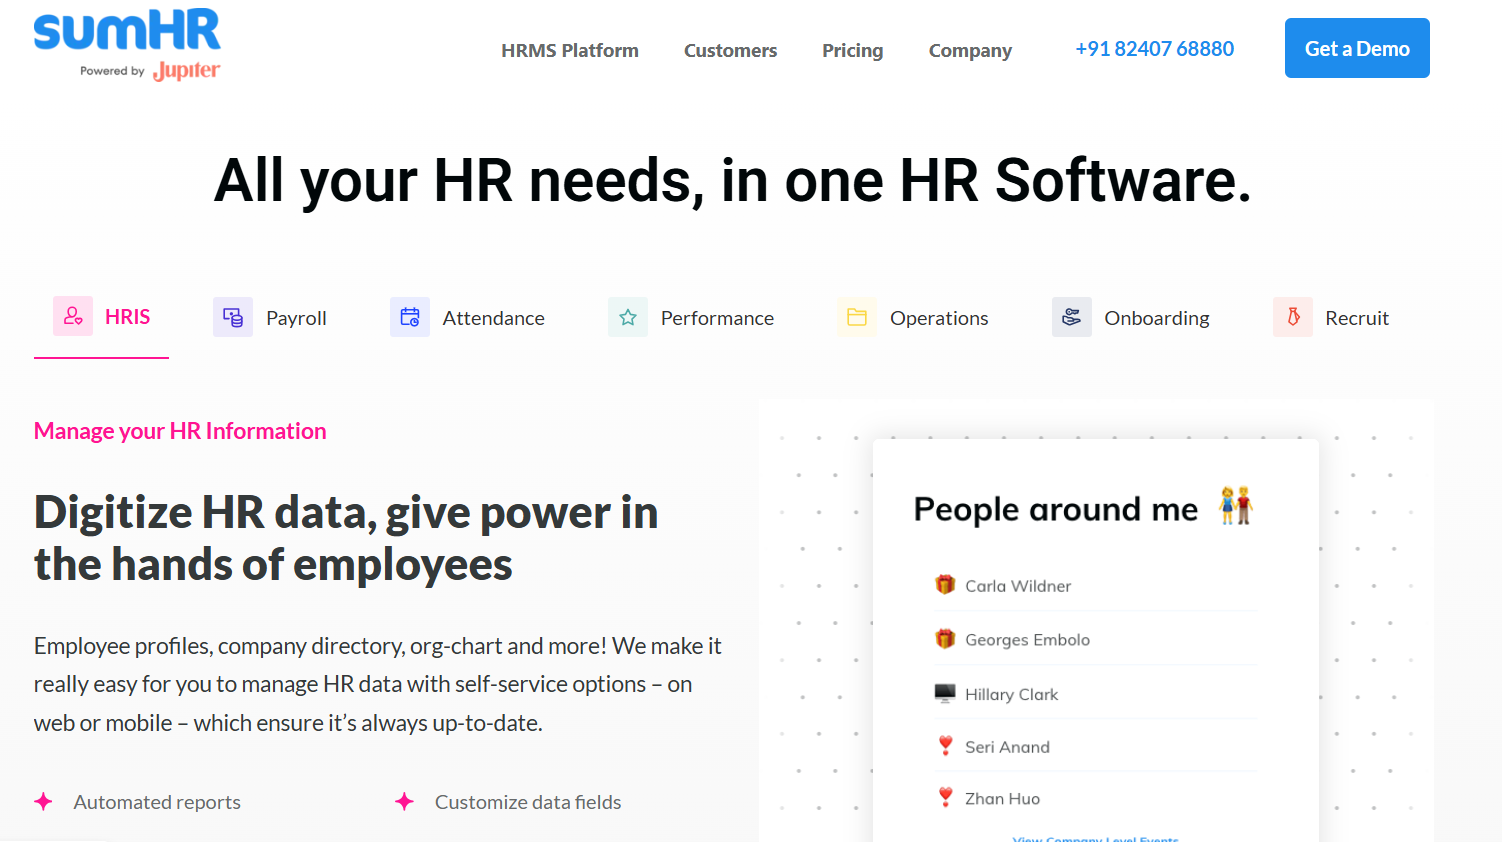1502x842 pixels.
Task: Open the Customers menu item
Action: tap(730, 50)
